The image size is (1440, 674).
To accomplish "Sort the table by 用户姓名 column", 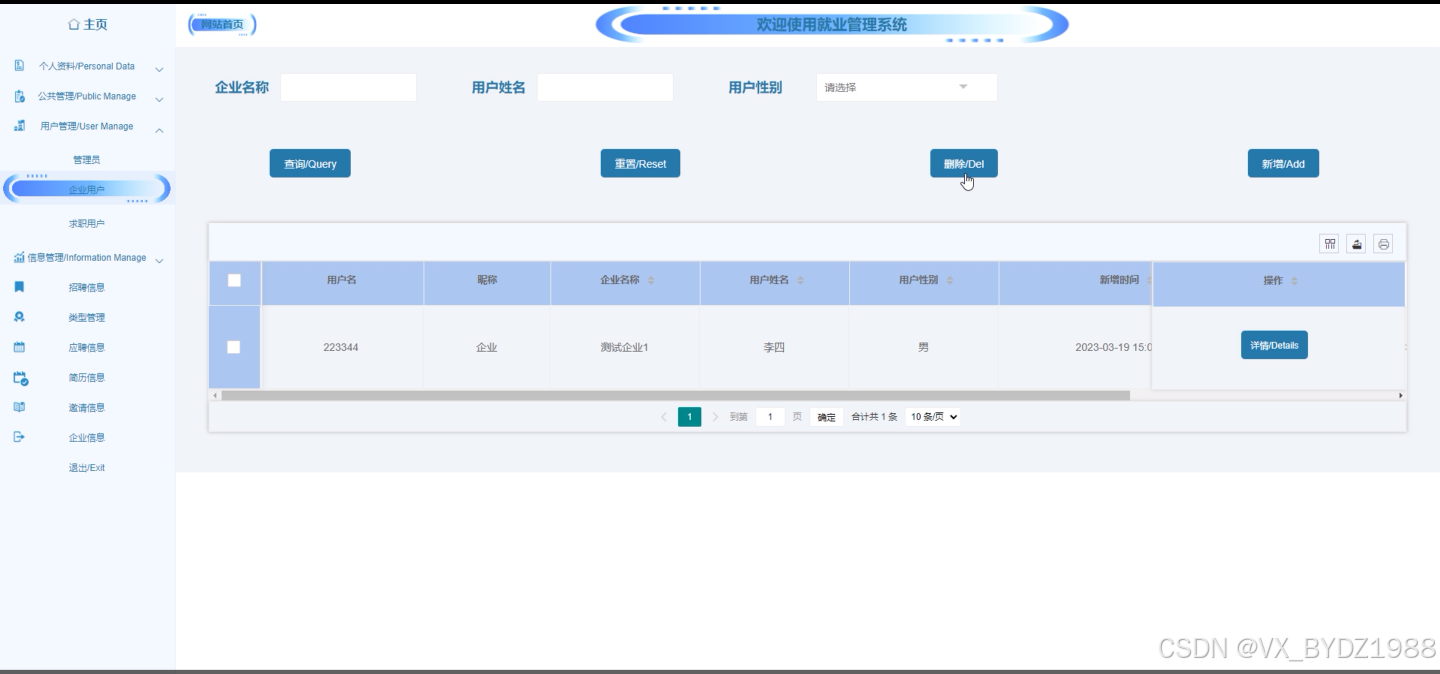I will [x=800, y=281].
